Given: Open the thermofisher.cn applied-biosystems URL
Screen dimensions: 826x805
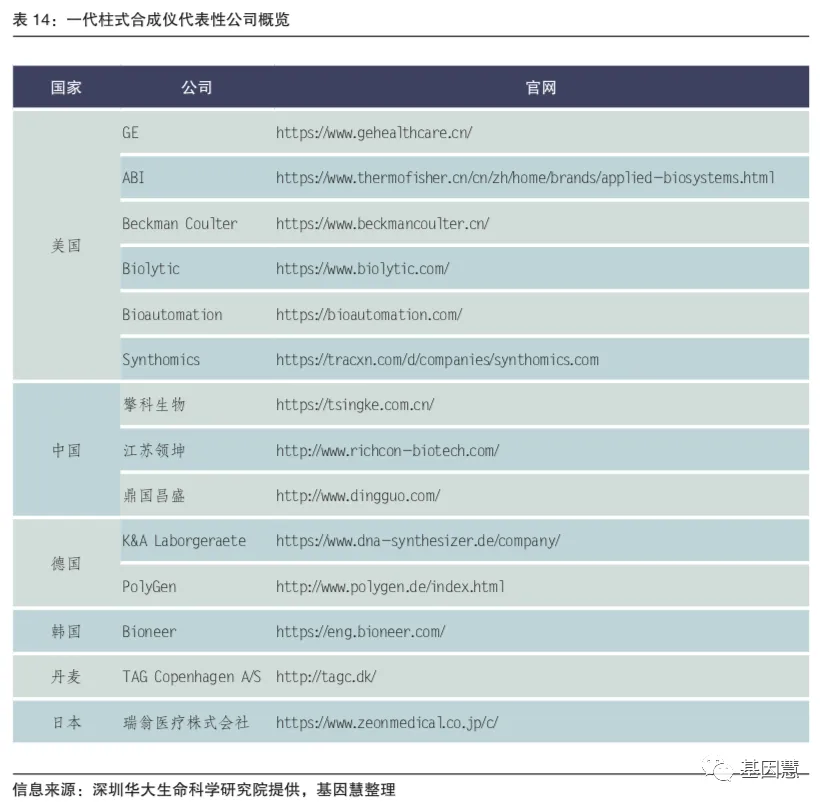Looking at the screenshot, I should pyautogui.click(x=525, y=178).
